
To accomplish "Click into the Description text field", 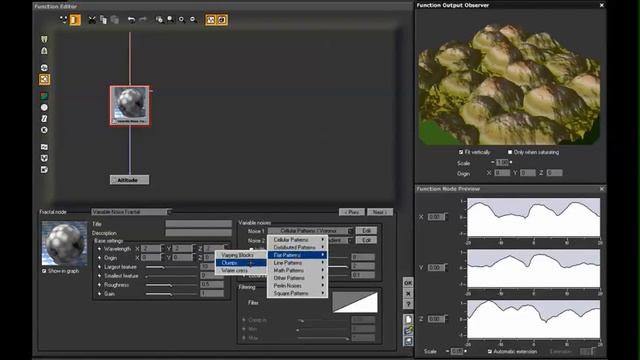I will coord(198,233).
